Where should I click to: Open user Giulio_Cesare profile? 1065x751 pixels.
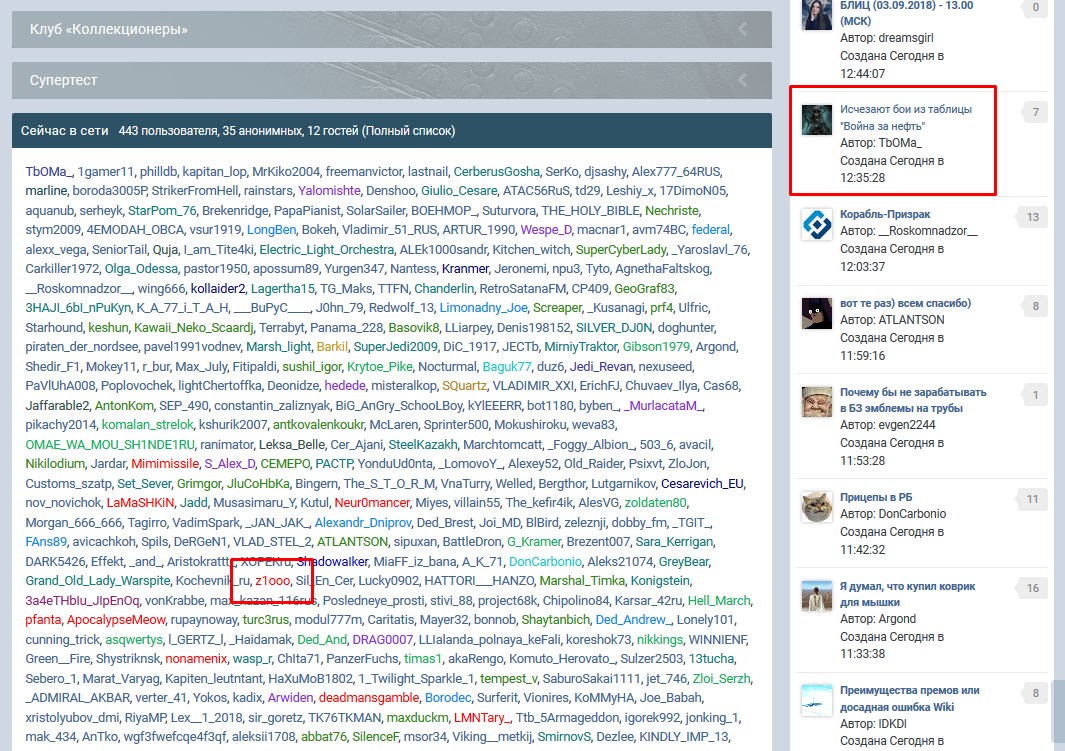458,191
